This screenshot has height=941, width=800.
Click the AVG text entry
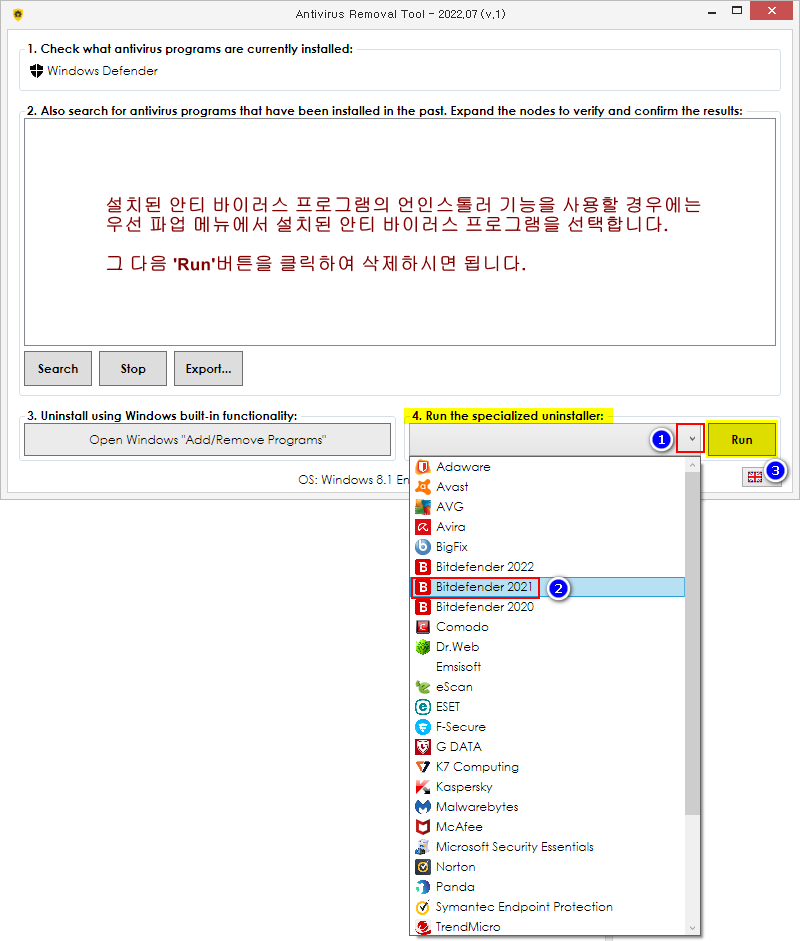click(x=450, y=507)
